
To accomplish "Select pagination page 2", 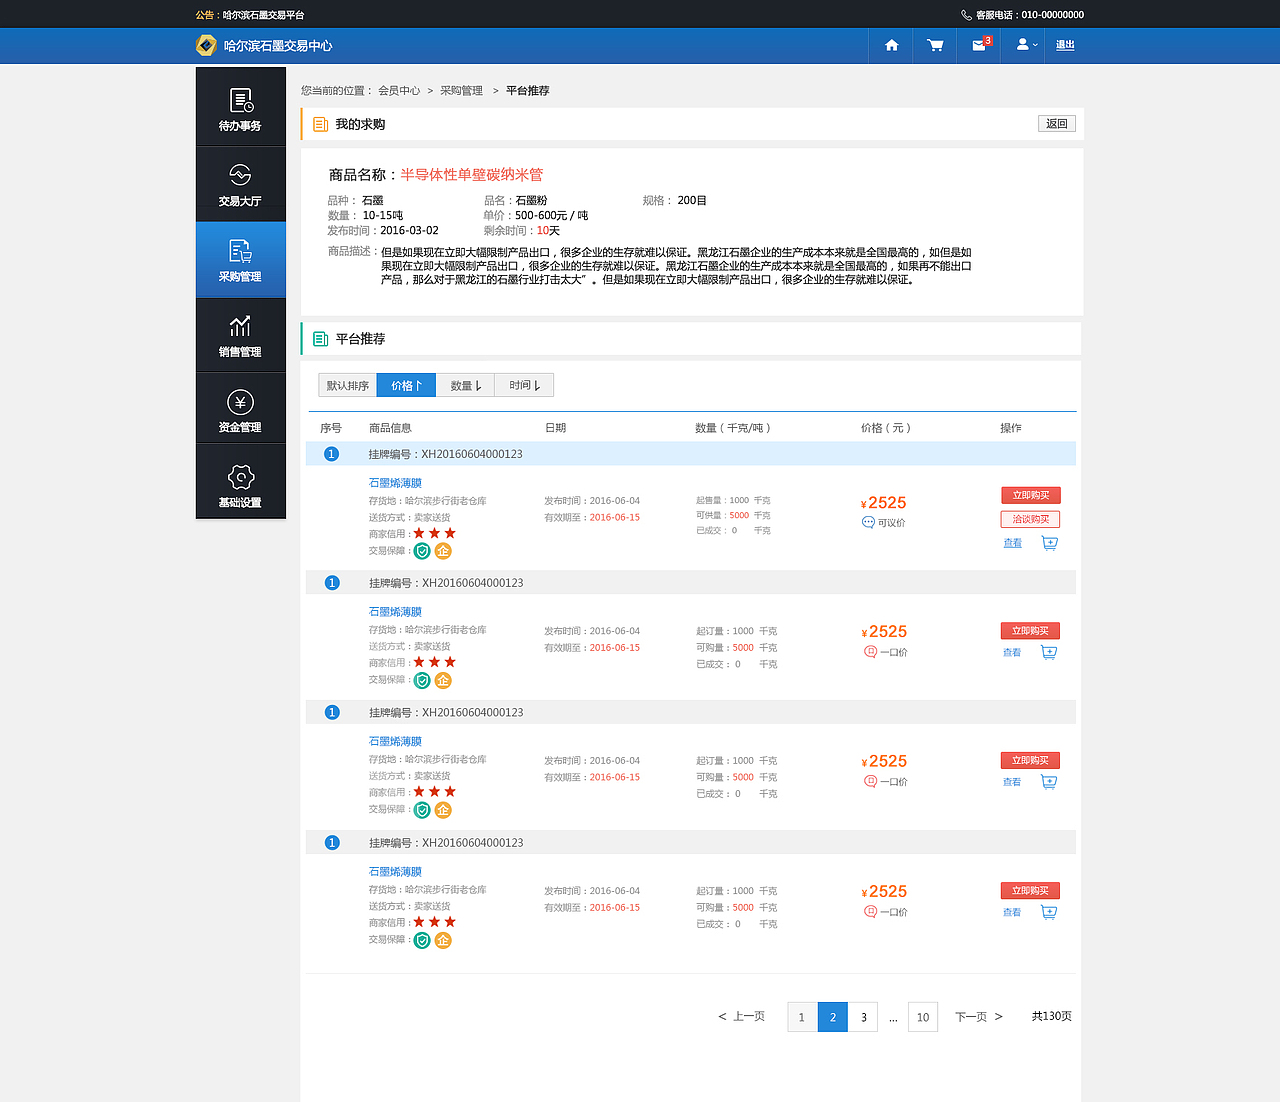I will point(833,1017).
